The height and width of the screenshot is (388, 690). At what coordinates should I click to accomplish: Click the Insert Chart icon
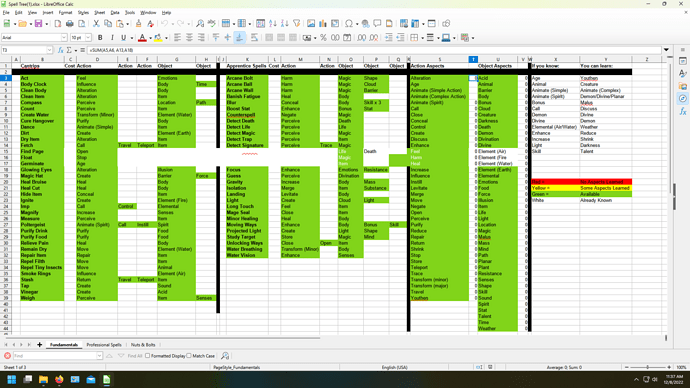(323, 23)
